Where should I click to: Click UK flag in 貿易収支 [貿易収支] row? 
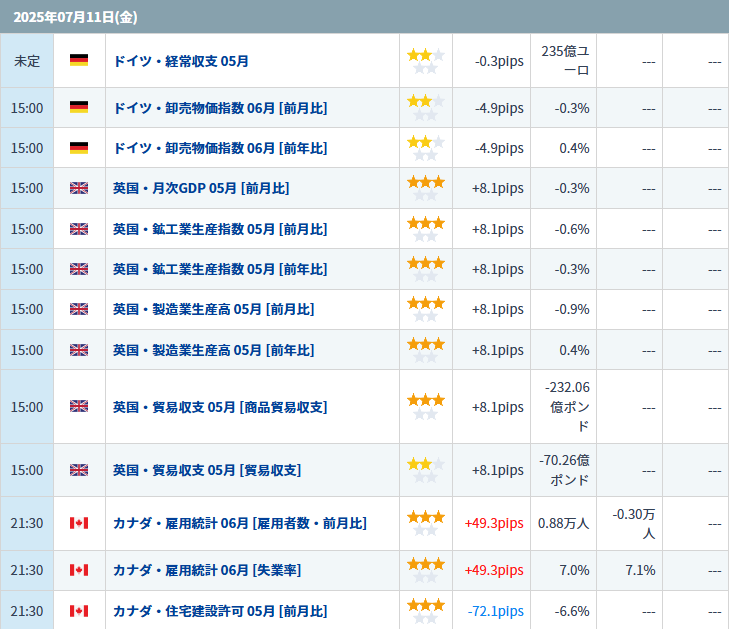79,470
